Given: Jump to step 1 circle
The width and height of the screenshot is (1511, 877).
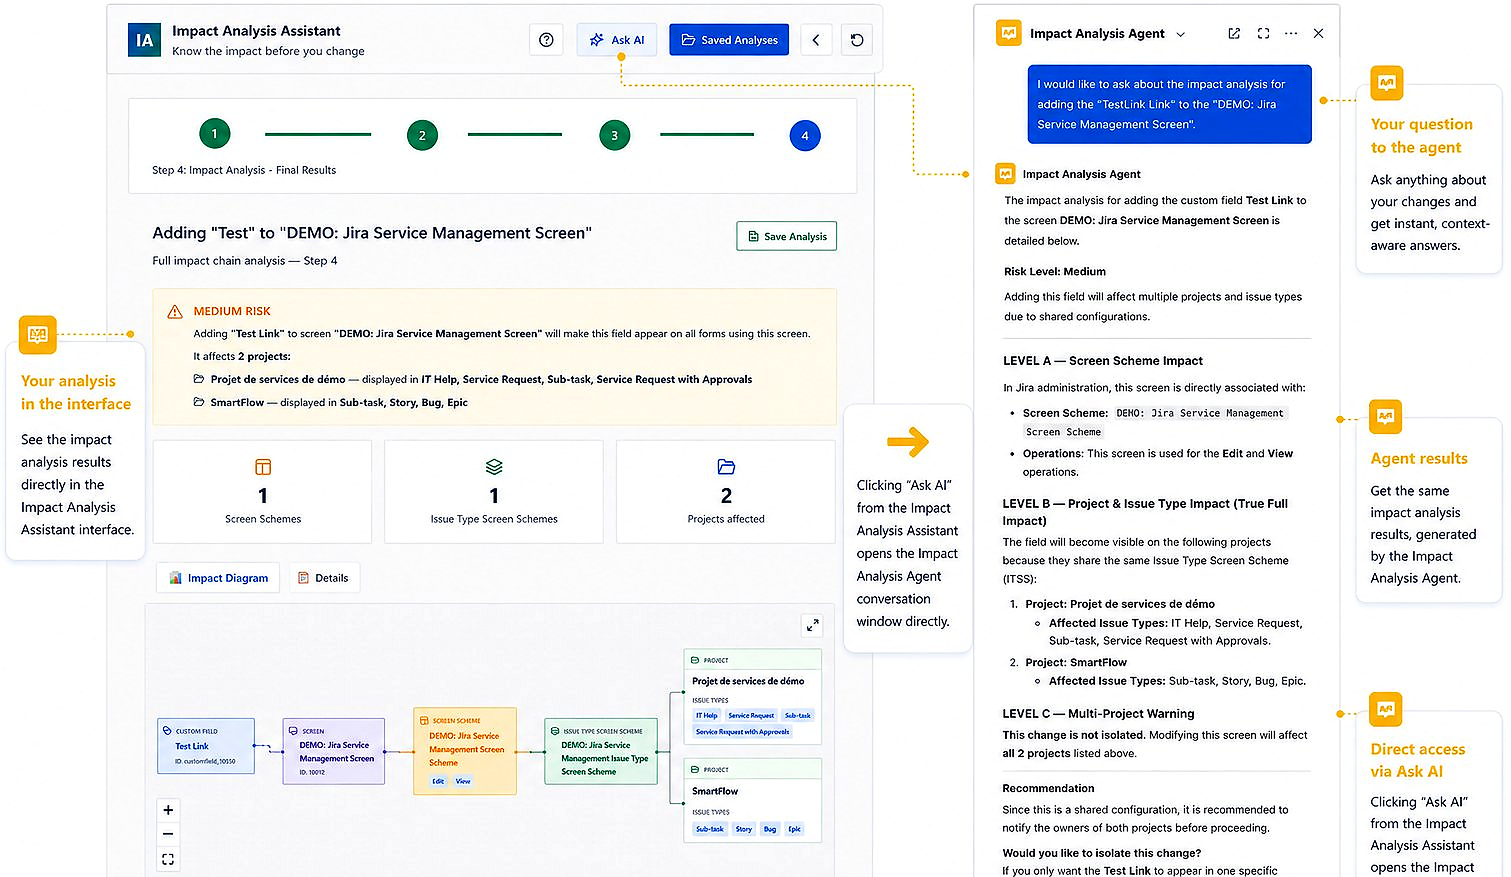Looking at the screenshot, I should click(214, 134).
